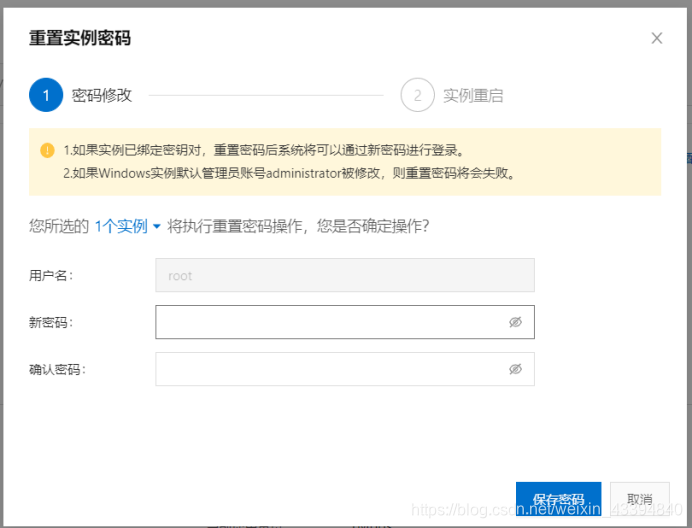Image resolution: width=692 pixels, height=528 pixels.
Task: Focus the 确认密码 input field
Action: 345,369
